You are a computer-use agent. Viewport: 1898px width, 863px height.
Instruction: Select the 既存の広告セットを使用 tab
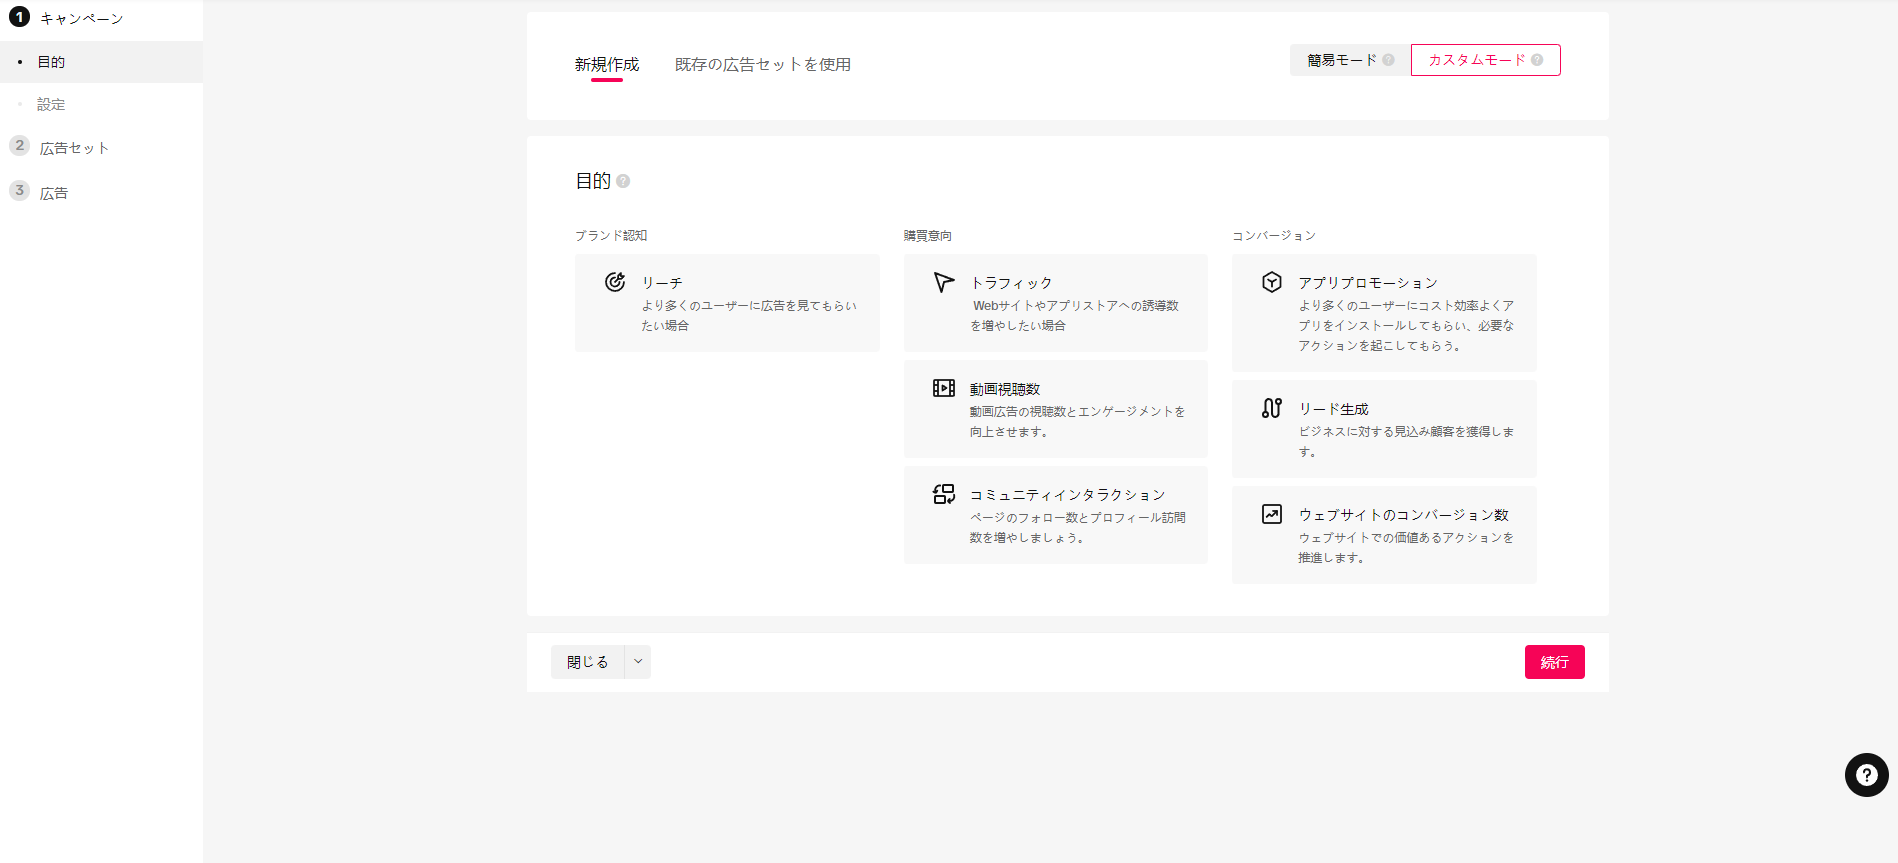click(x=762, y=65)
